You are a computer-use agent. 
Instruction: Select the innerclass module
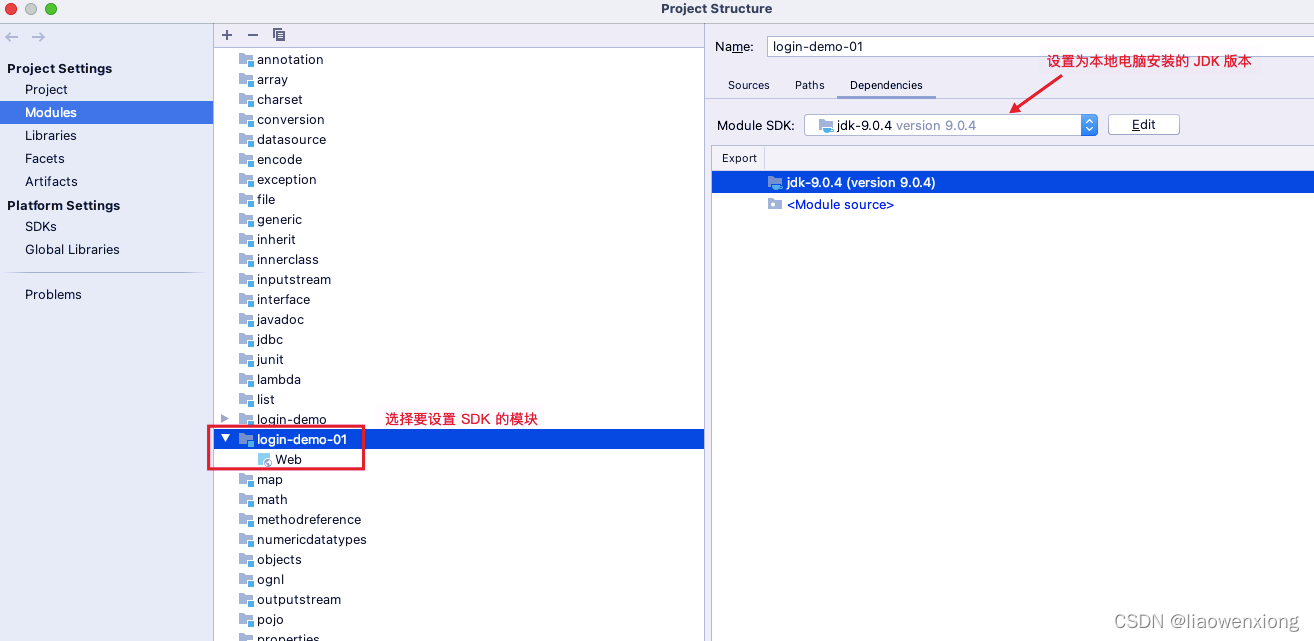pos(287,260)
